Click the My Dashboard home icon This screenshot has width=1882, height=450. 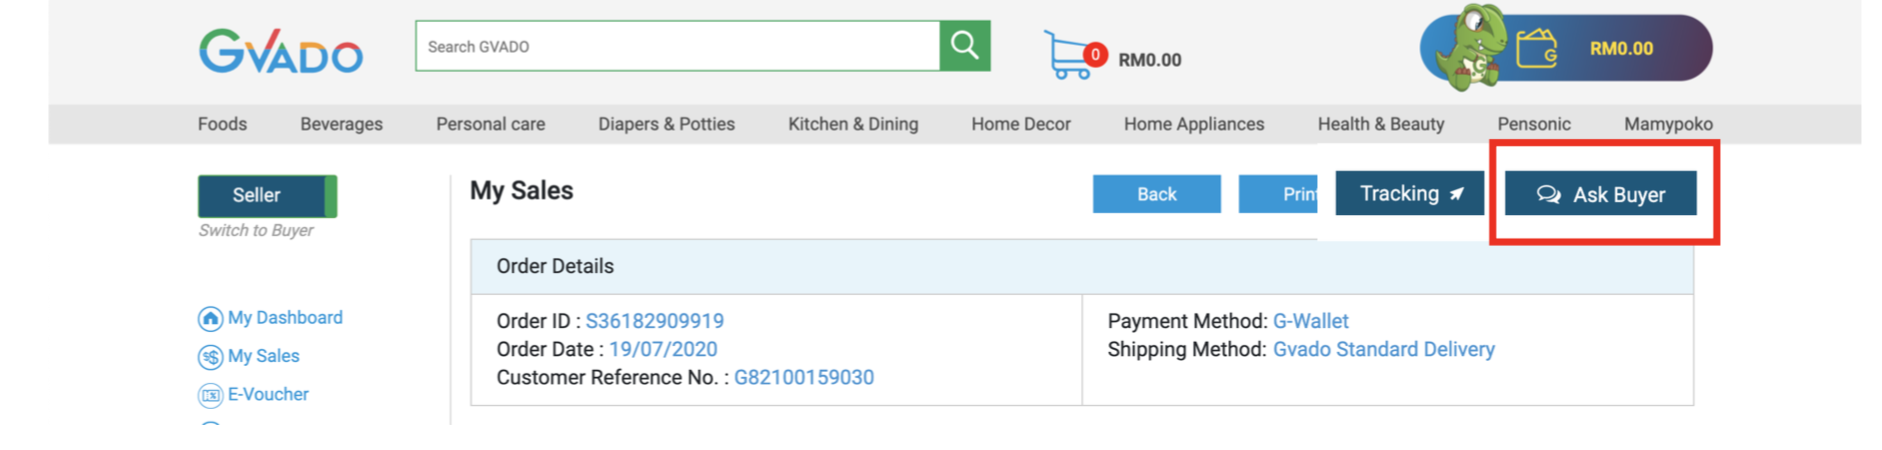coord(210,319)
